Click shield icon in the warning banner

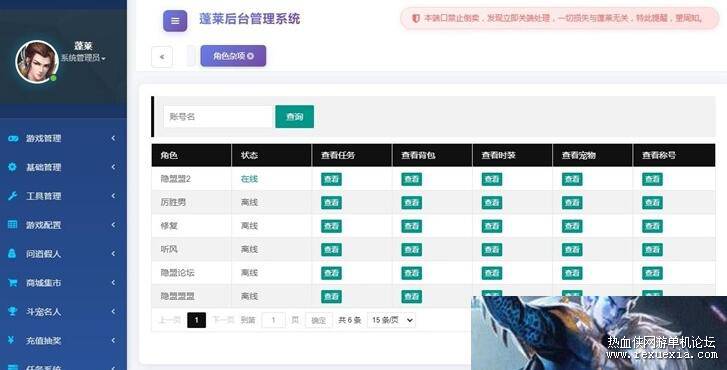click(x=415, y=18)
